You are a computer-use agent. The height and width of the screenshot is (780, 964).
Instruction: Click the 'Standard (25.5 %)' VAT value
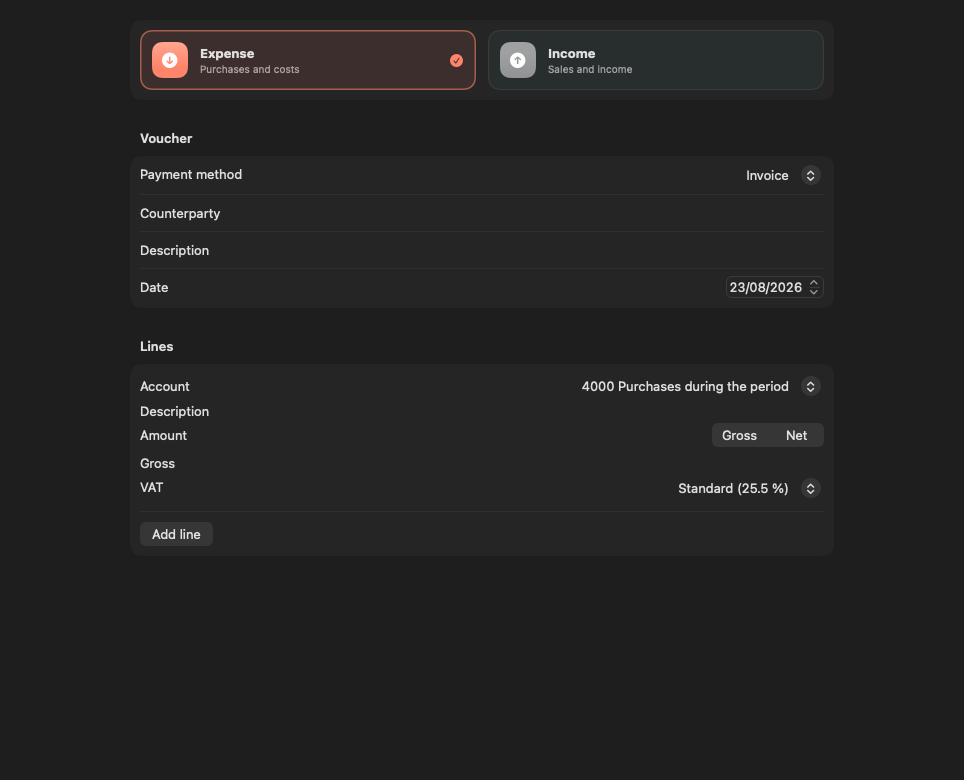[x=733, y=489]
